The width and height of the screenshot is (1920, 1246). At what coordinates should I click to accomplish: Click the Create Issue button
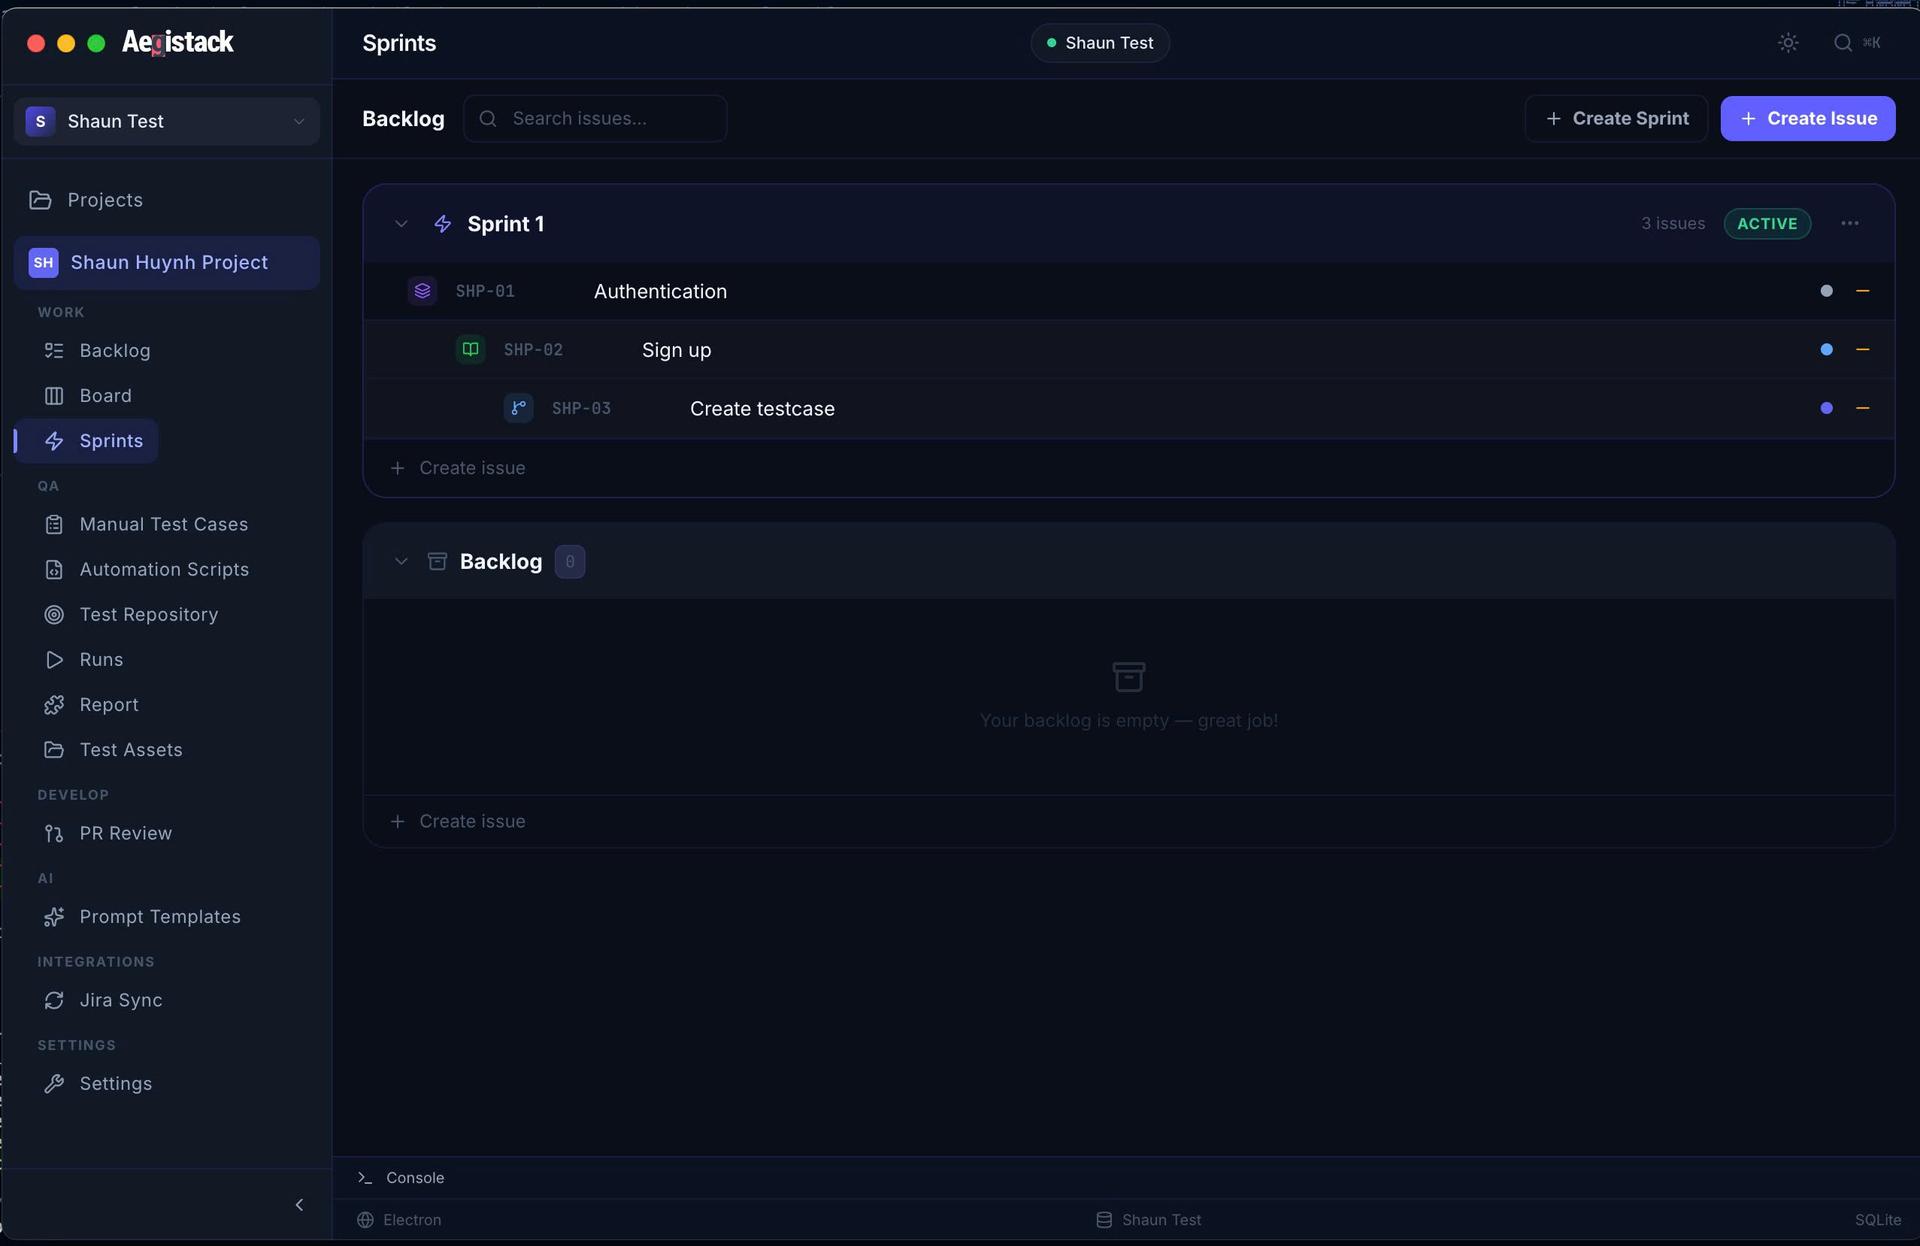pyautogui.click(x=1807, y=118)
